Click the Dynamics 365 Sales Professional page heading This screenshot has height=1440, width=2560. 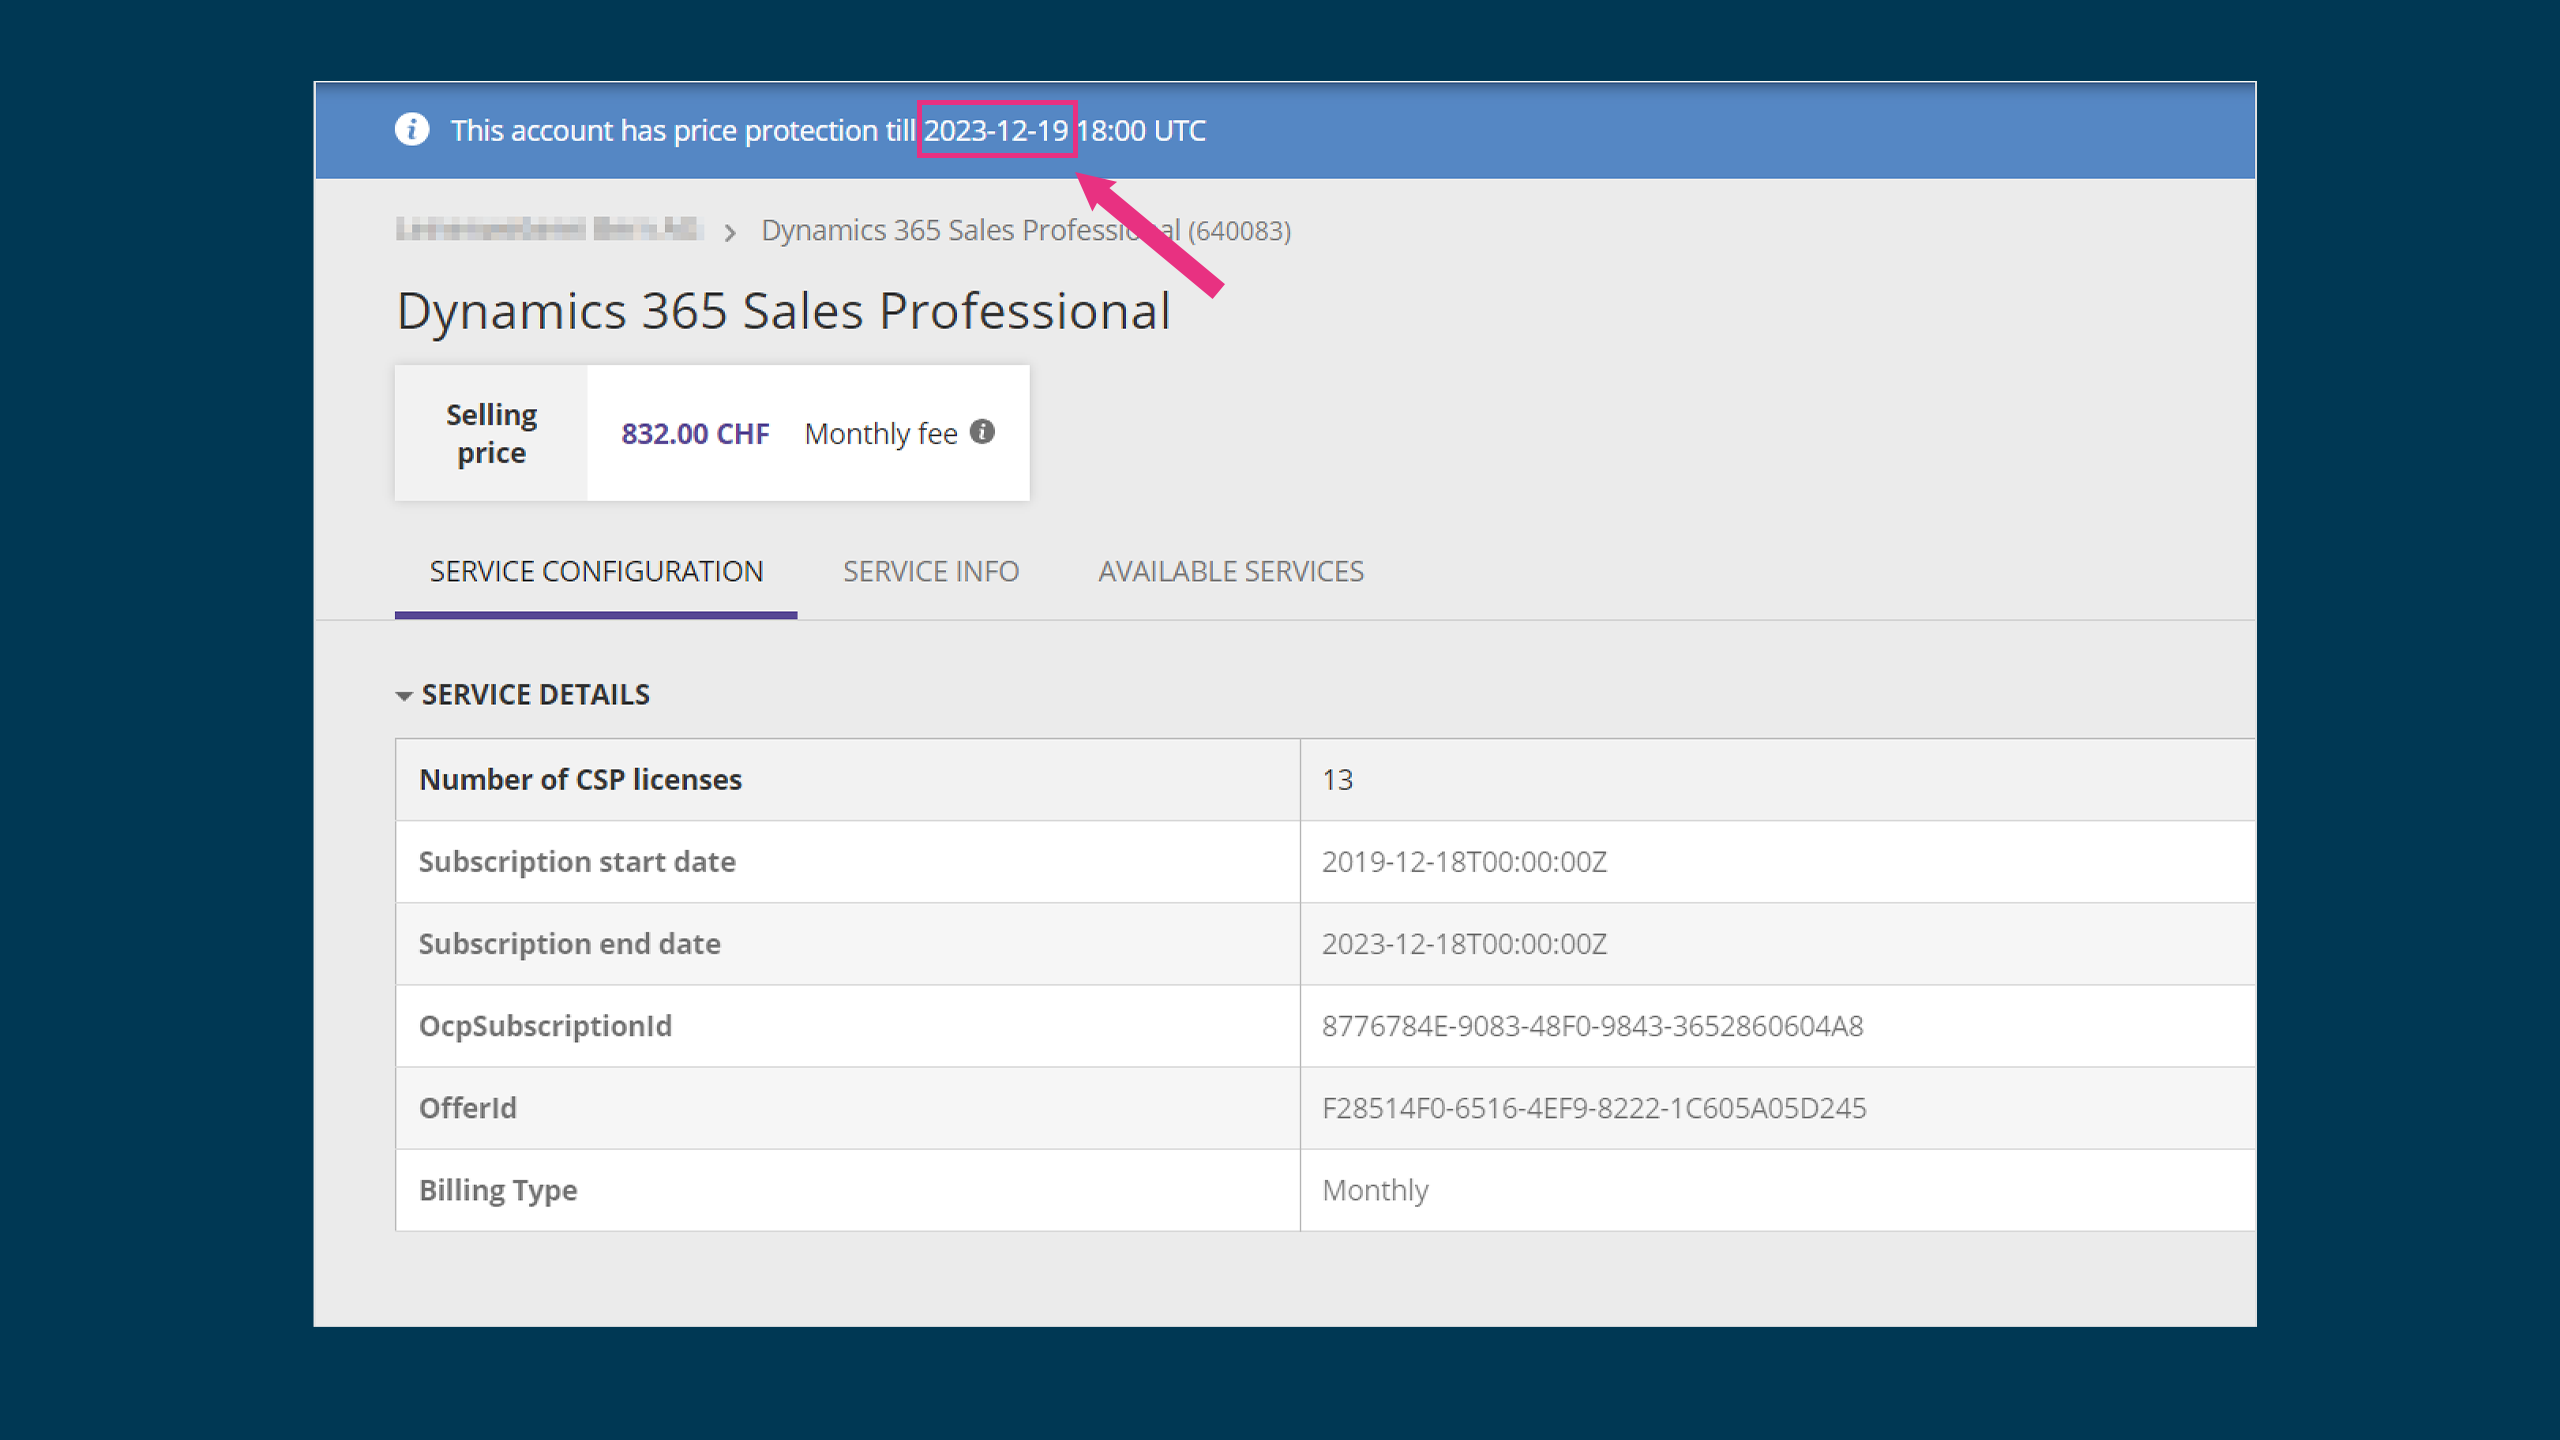tap(783, 311)
